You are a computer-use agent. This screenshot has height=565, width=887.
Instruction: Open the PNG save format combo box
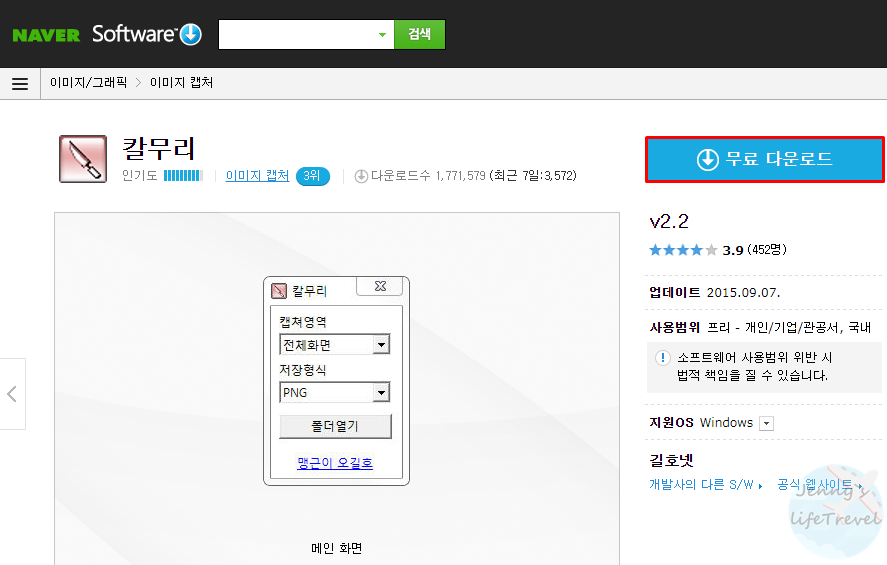point(335,393)
